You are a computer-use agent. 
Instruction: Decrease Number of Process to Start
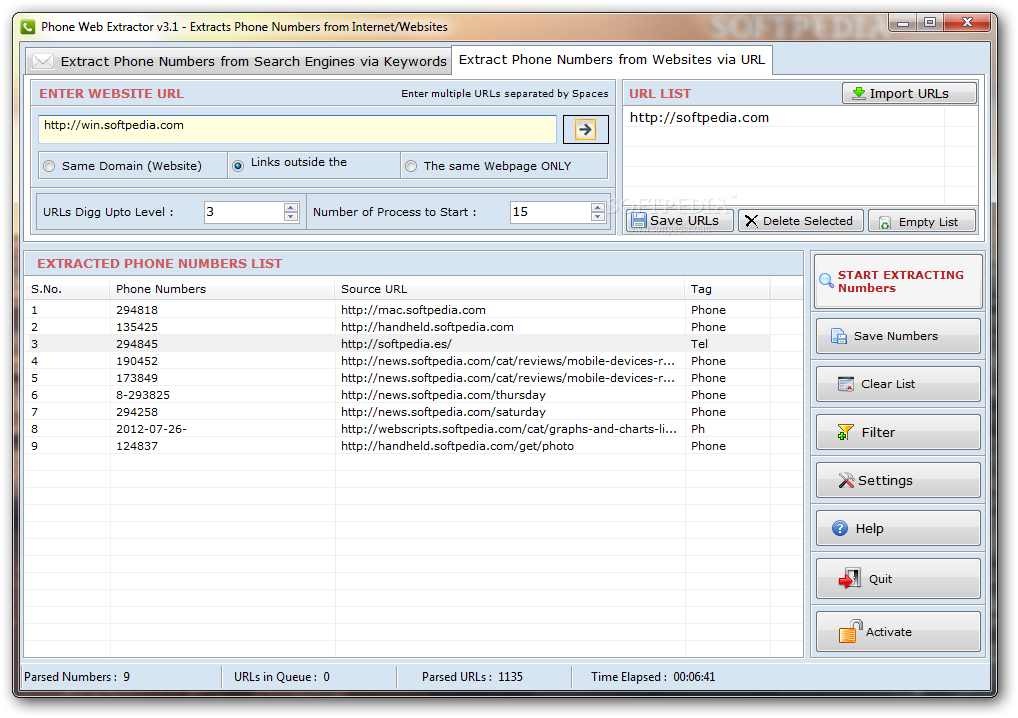[598, 217]
